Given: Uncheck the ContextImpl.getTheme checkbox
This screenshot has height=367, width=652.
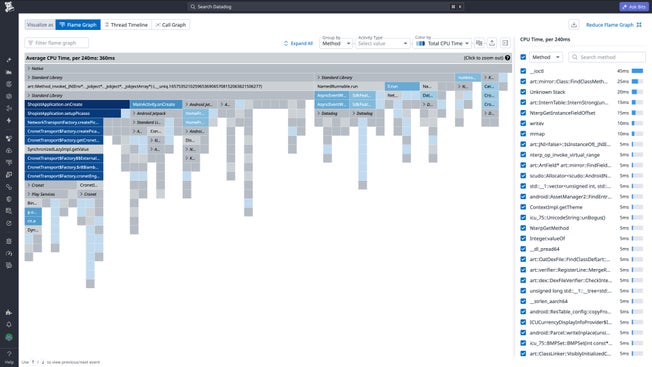Looking at the screenshot, I should [x=523, y=207].
